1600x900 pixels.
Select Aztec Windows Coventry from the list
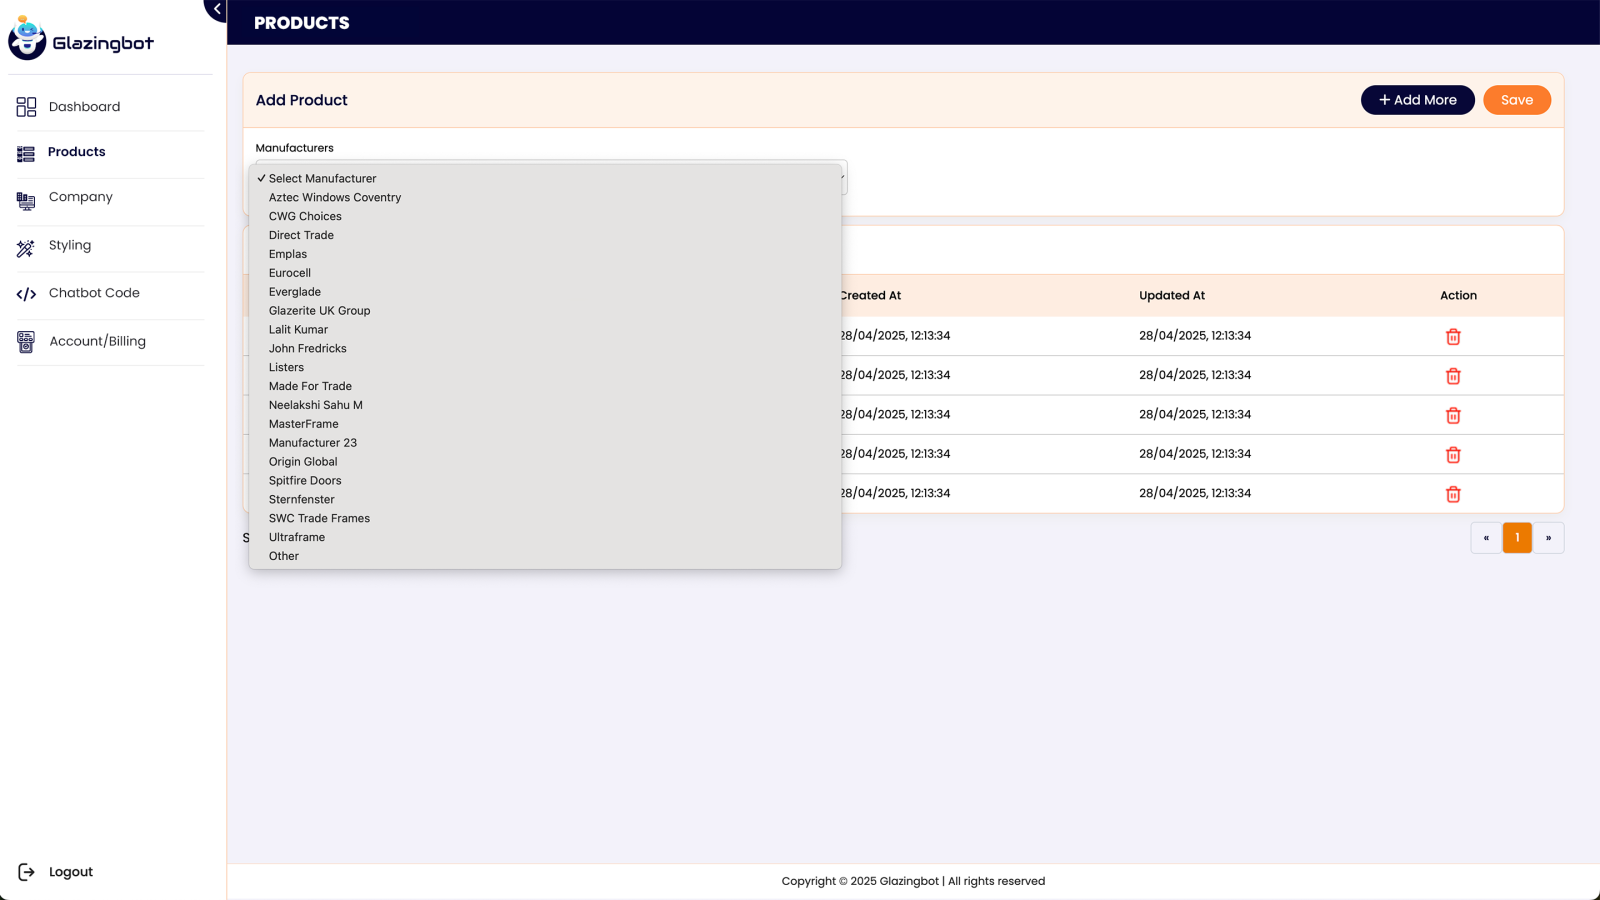click(x=335, y=198)
